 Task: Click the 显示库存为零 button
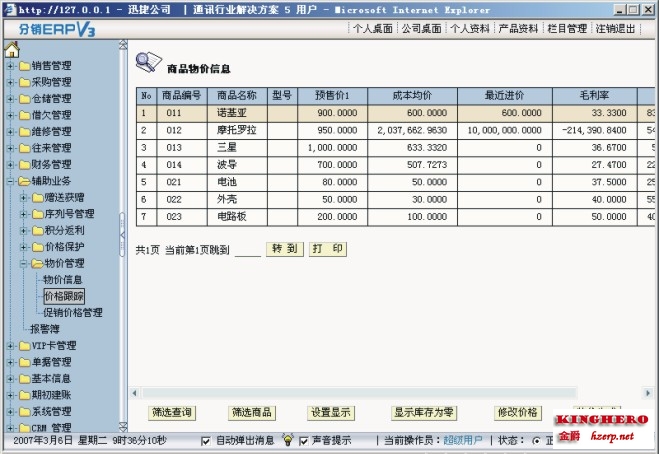(x=424, y=412)
